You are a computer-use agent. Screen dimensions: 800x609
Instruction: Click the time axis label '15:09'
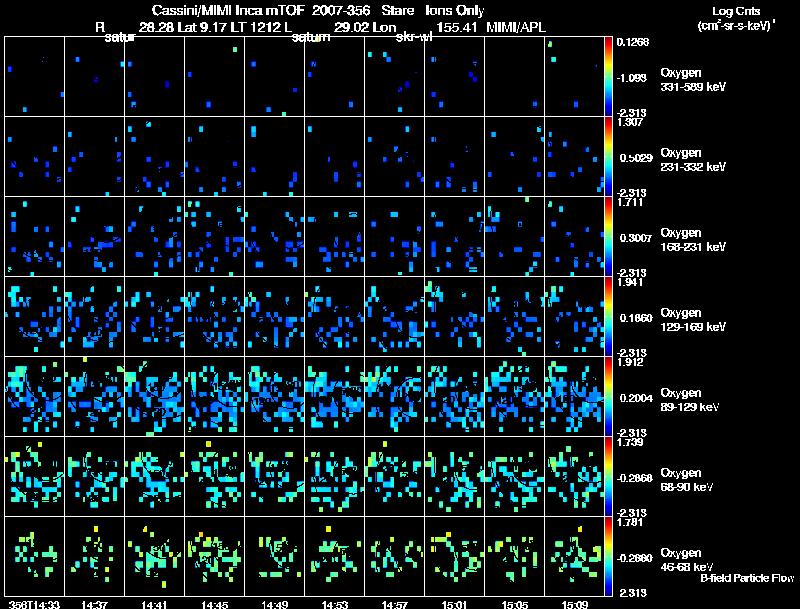(x=574, y=604)
